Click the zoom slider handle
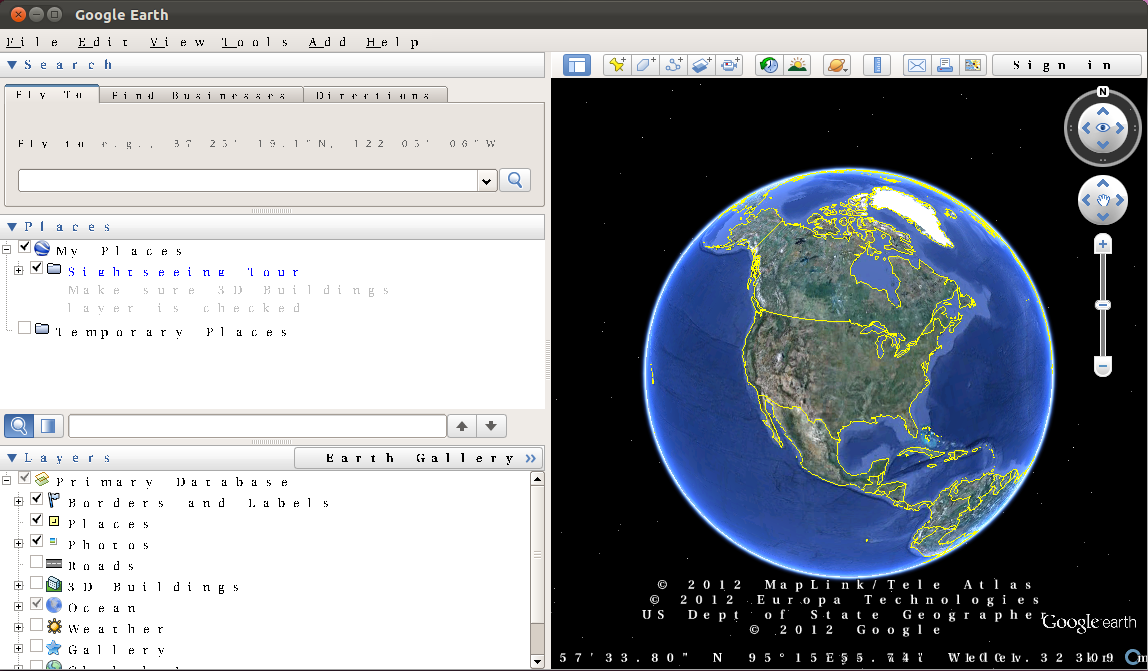This screenshot has height=671, width=1148. coord(1103,305)
